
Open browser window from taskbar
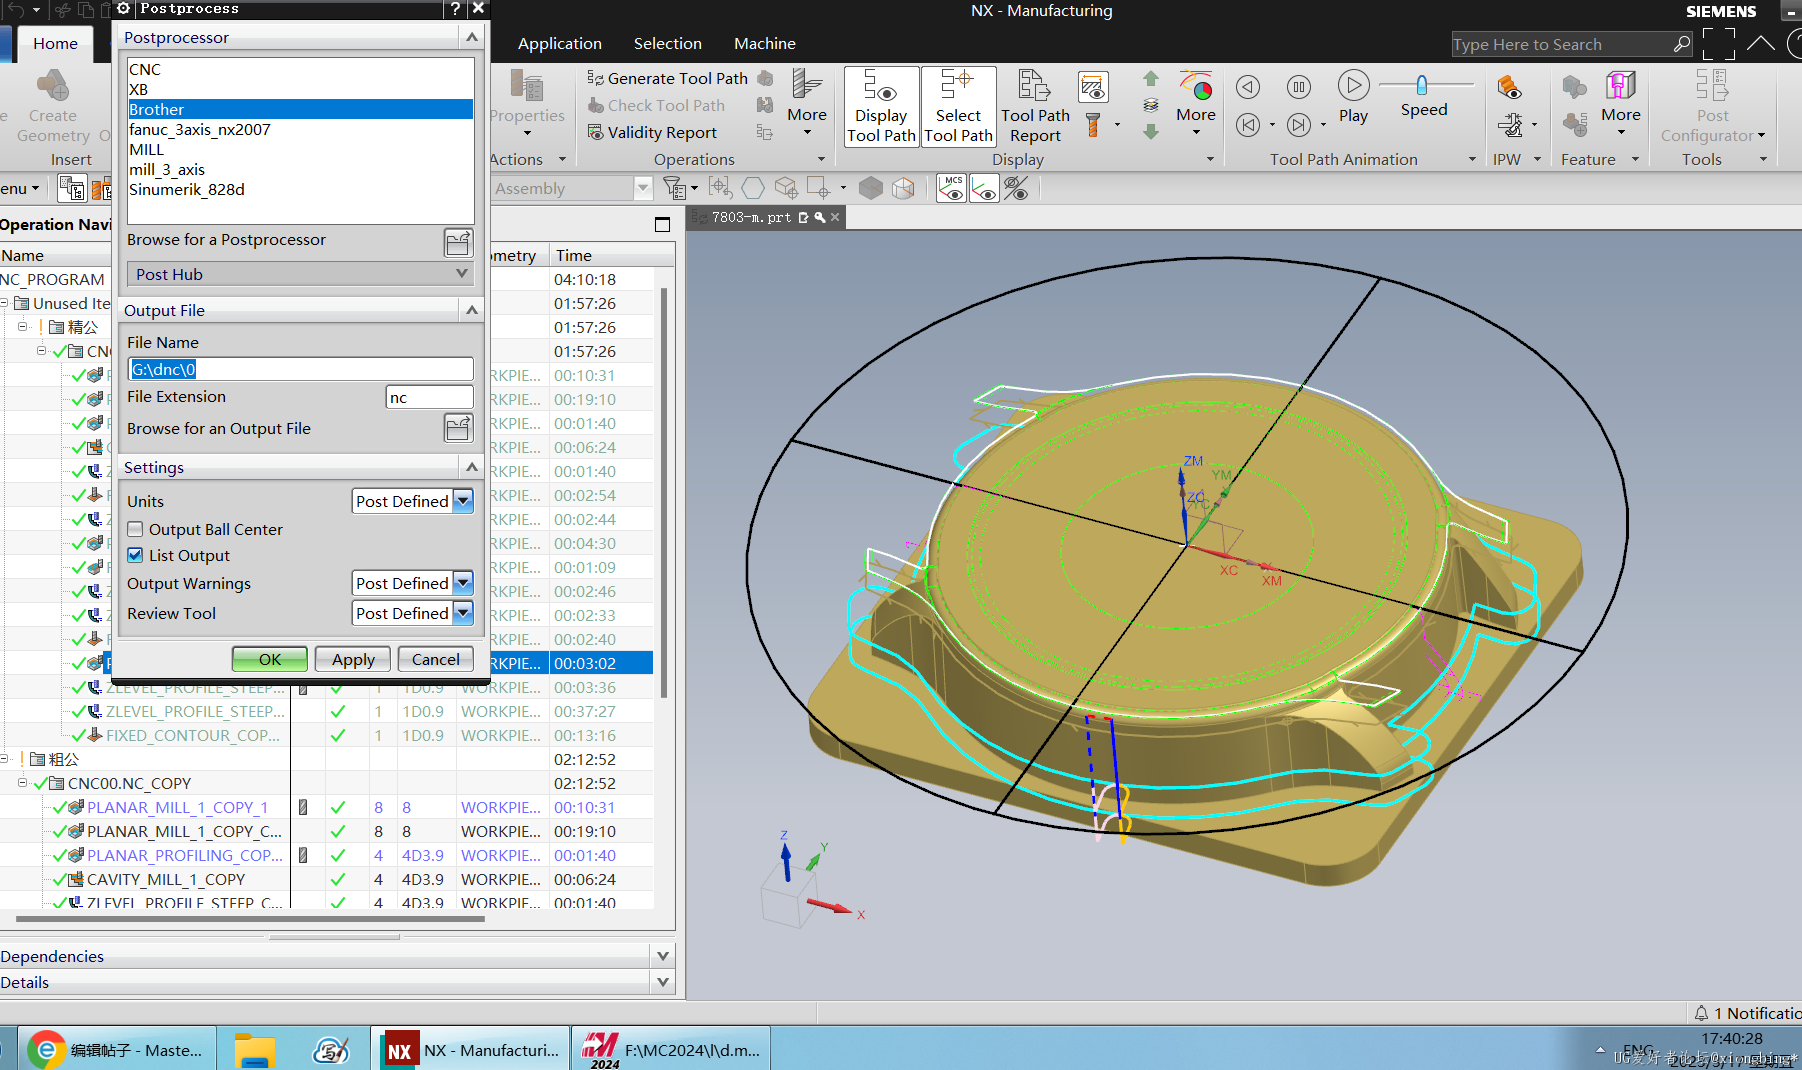tap(116, 1050)
